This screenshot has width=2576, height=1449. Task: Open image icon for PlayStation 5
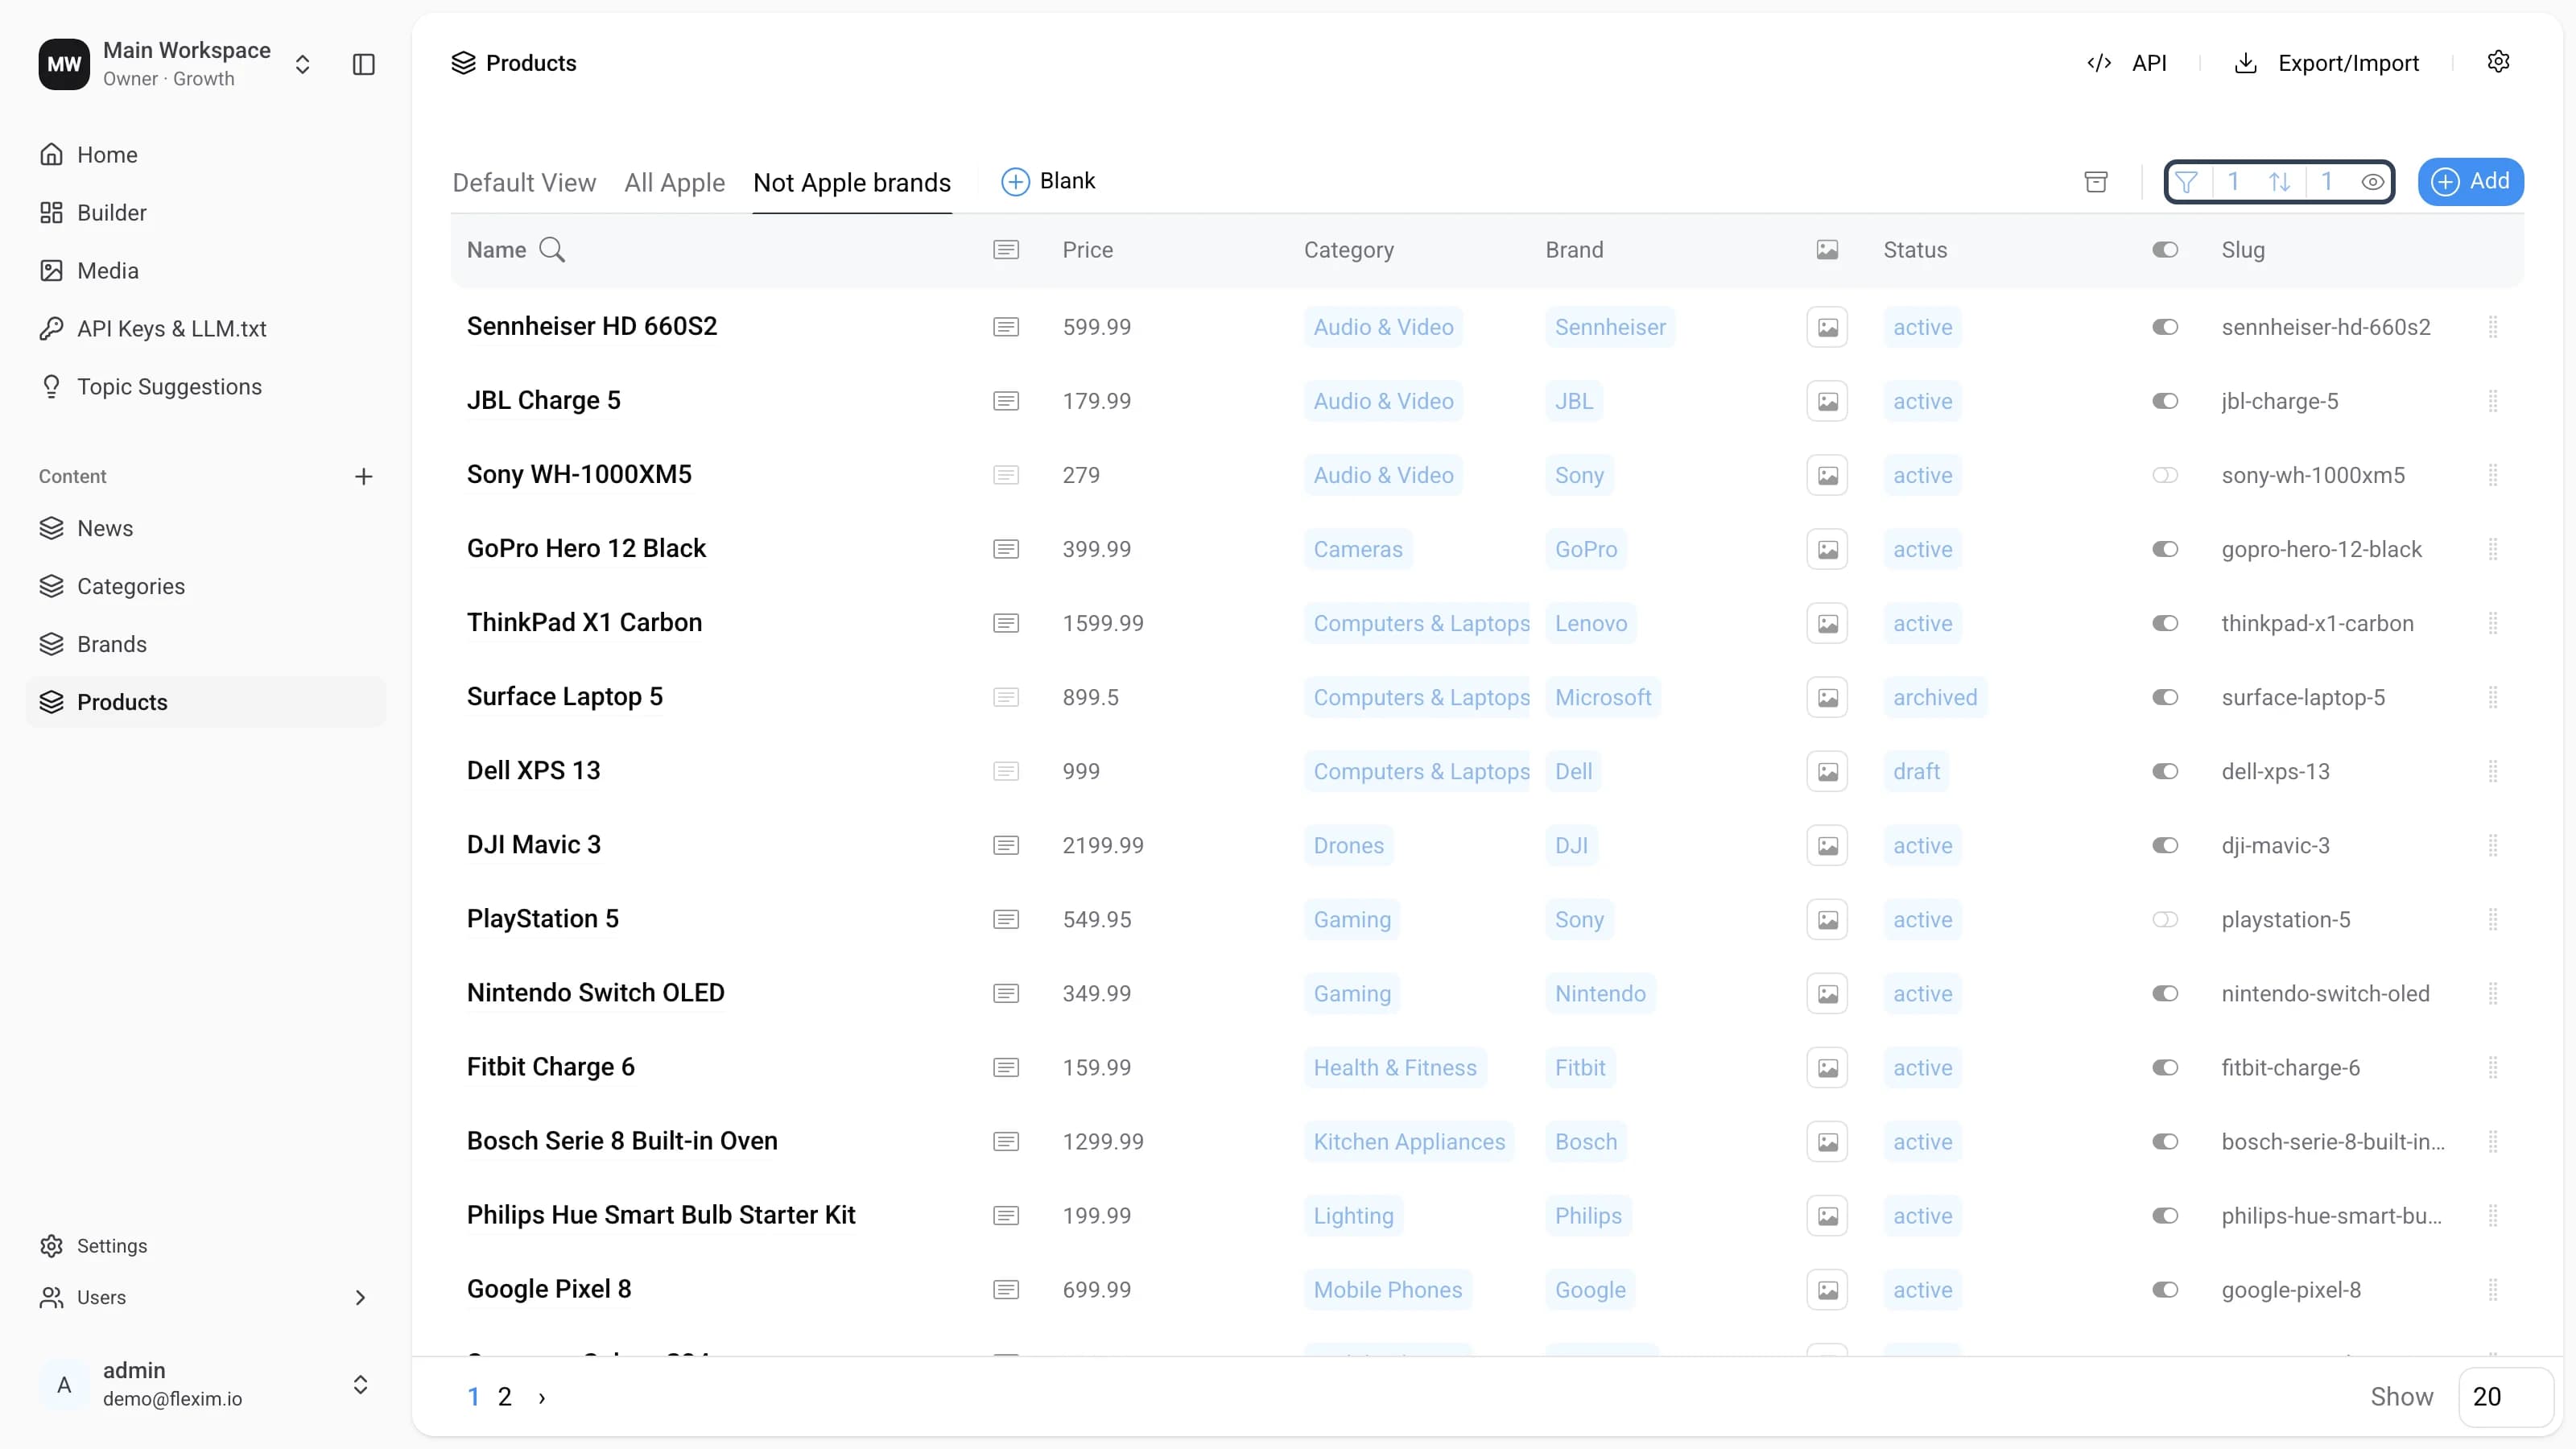tap(1827, 919)
